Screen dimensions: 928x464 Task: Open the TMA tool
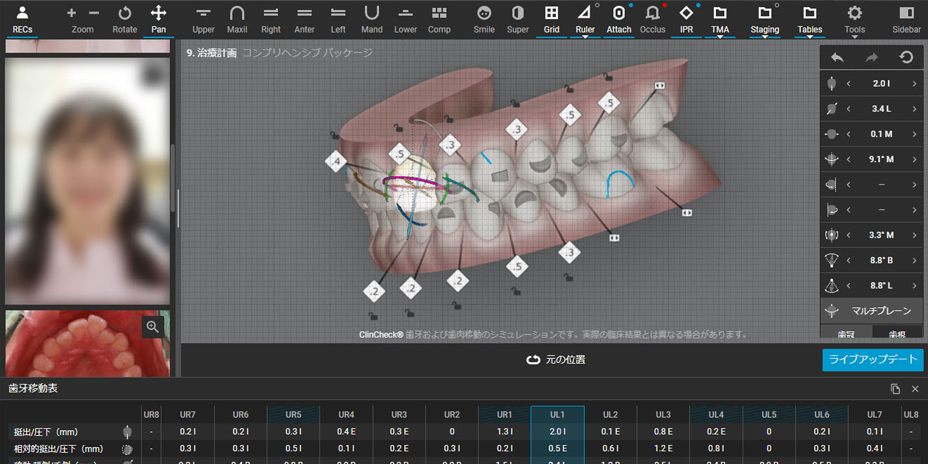click(720, 19)
